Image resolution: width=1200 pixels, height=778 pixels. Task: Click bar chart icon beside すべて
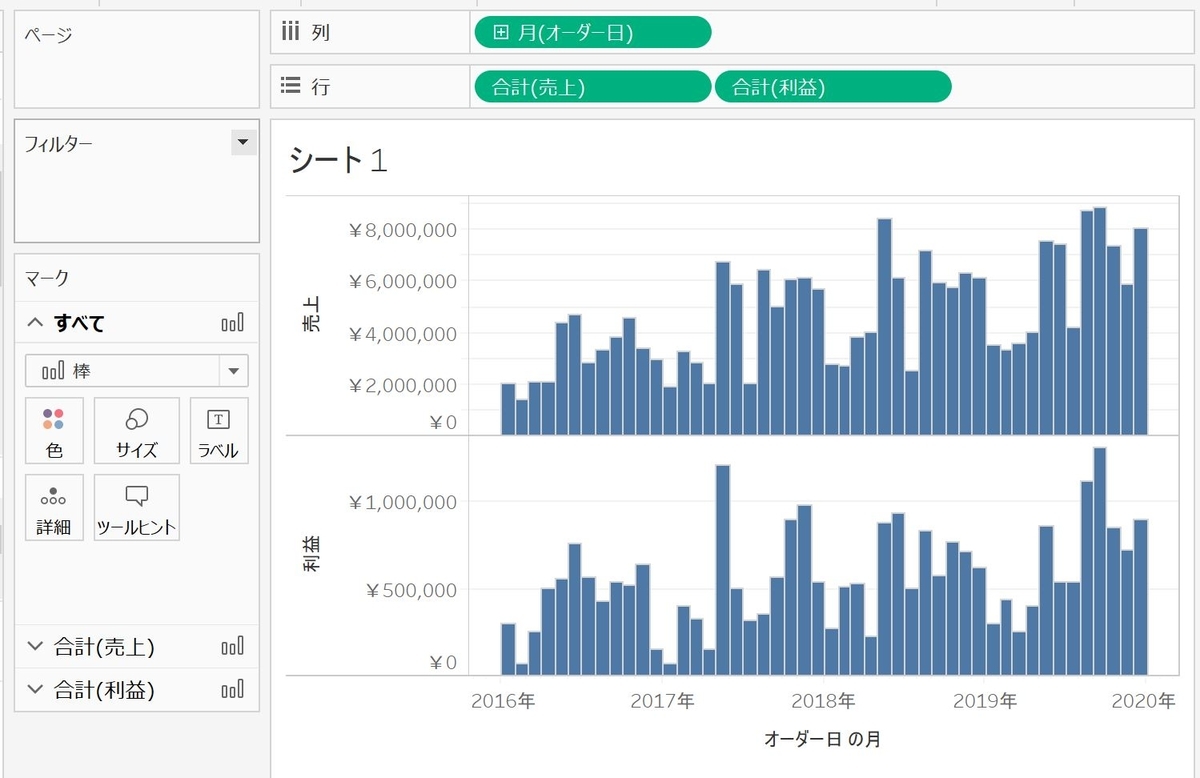(x=233, y=323)
